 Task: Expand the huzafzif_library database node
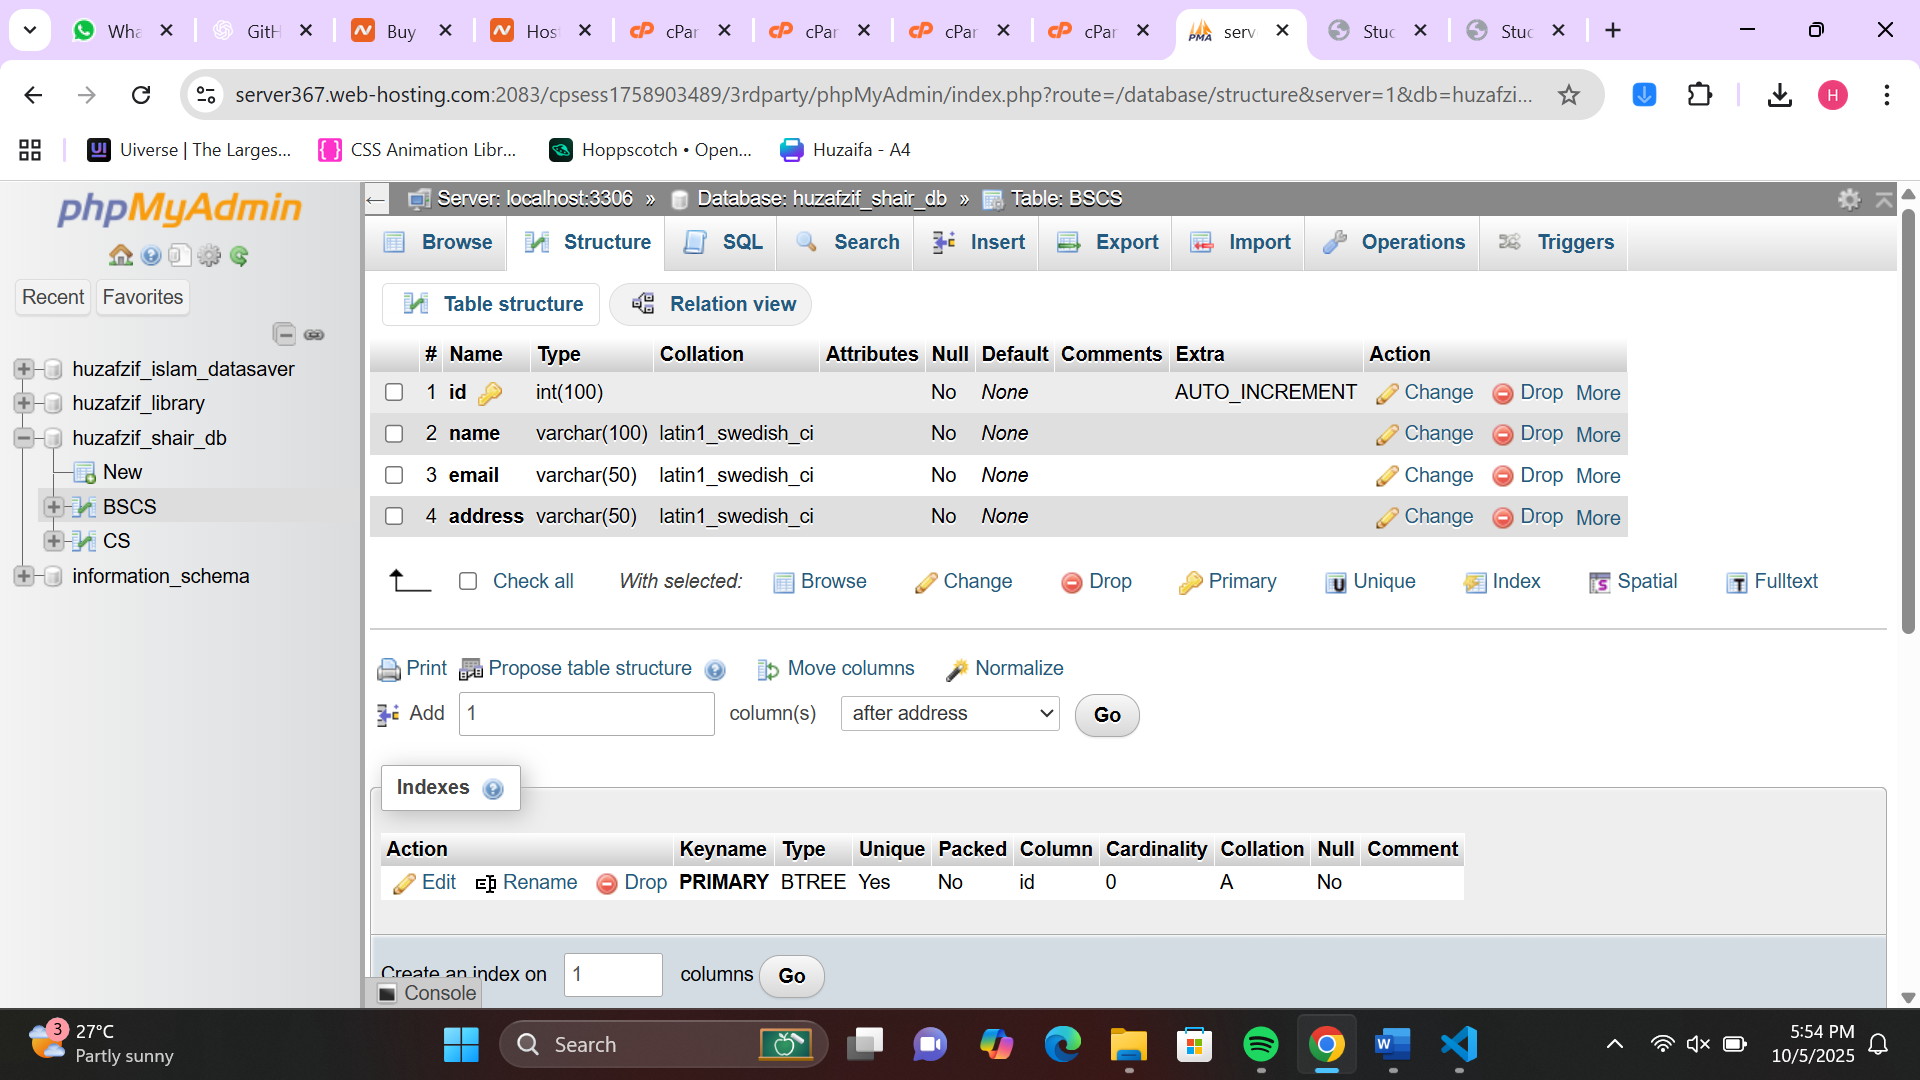pos(24,403)
